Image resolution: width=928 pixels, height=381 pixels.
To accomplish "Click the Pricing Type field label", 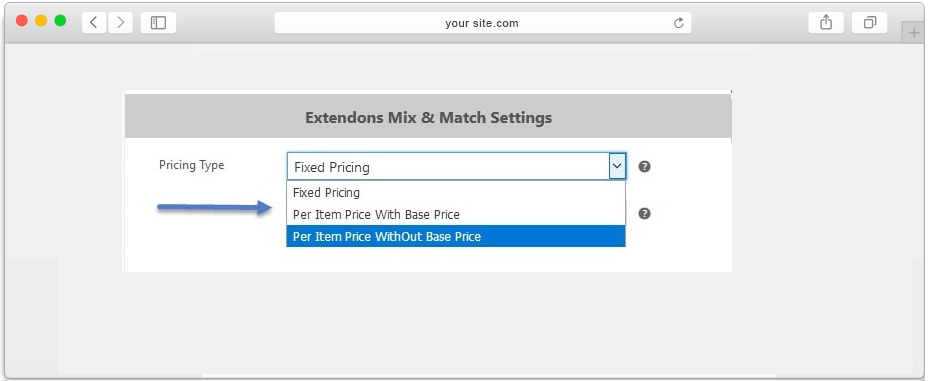I will point(192,165).
